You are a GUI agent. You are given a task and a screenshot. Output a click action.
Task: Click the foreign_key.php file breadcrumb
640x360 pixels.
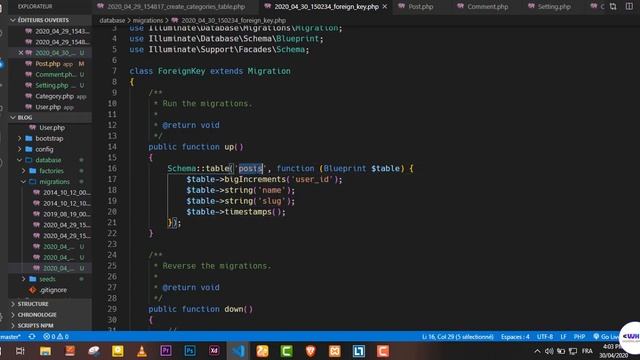pyautogui.click(x=233, y=20)
